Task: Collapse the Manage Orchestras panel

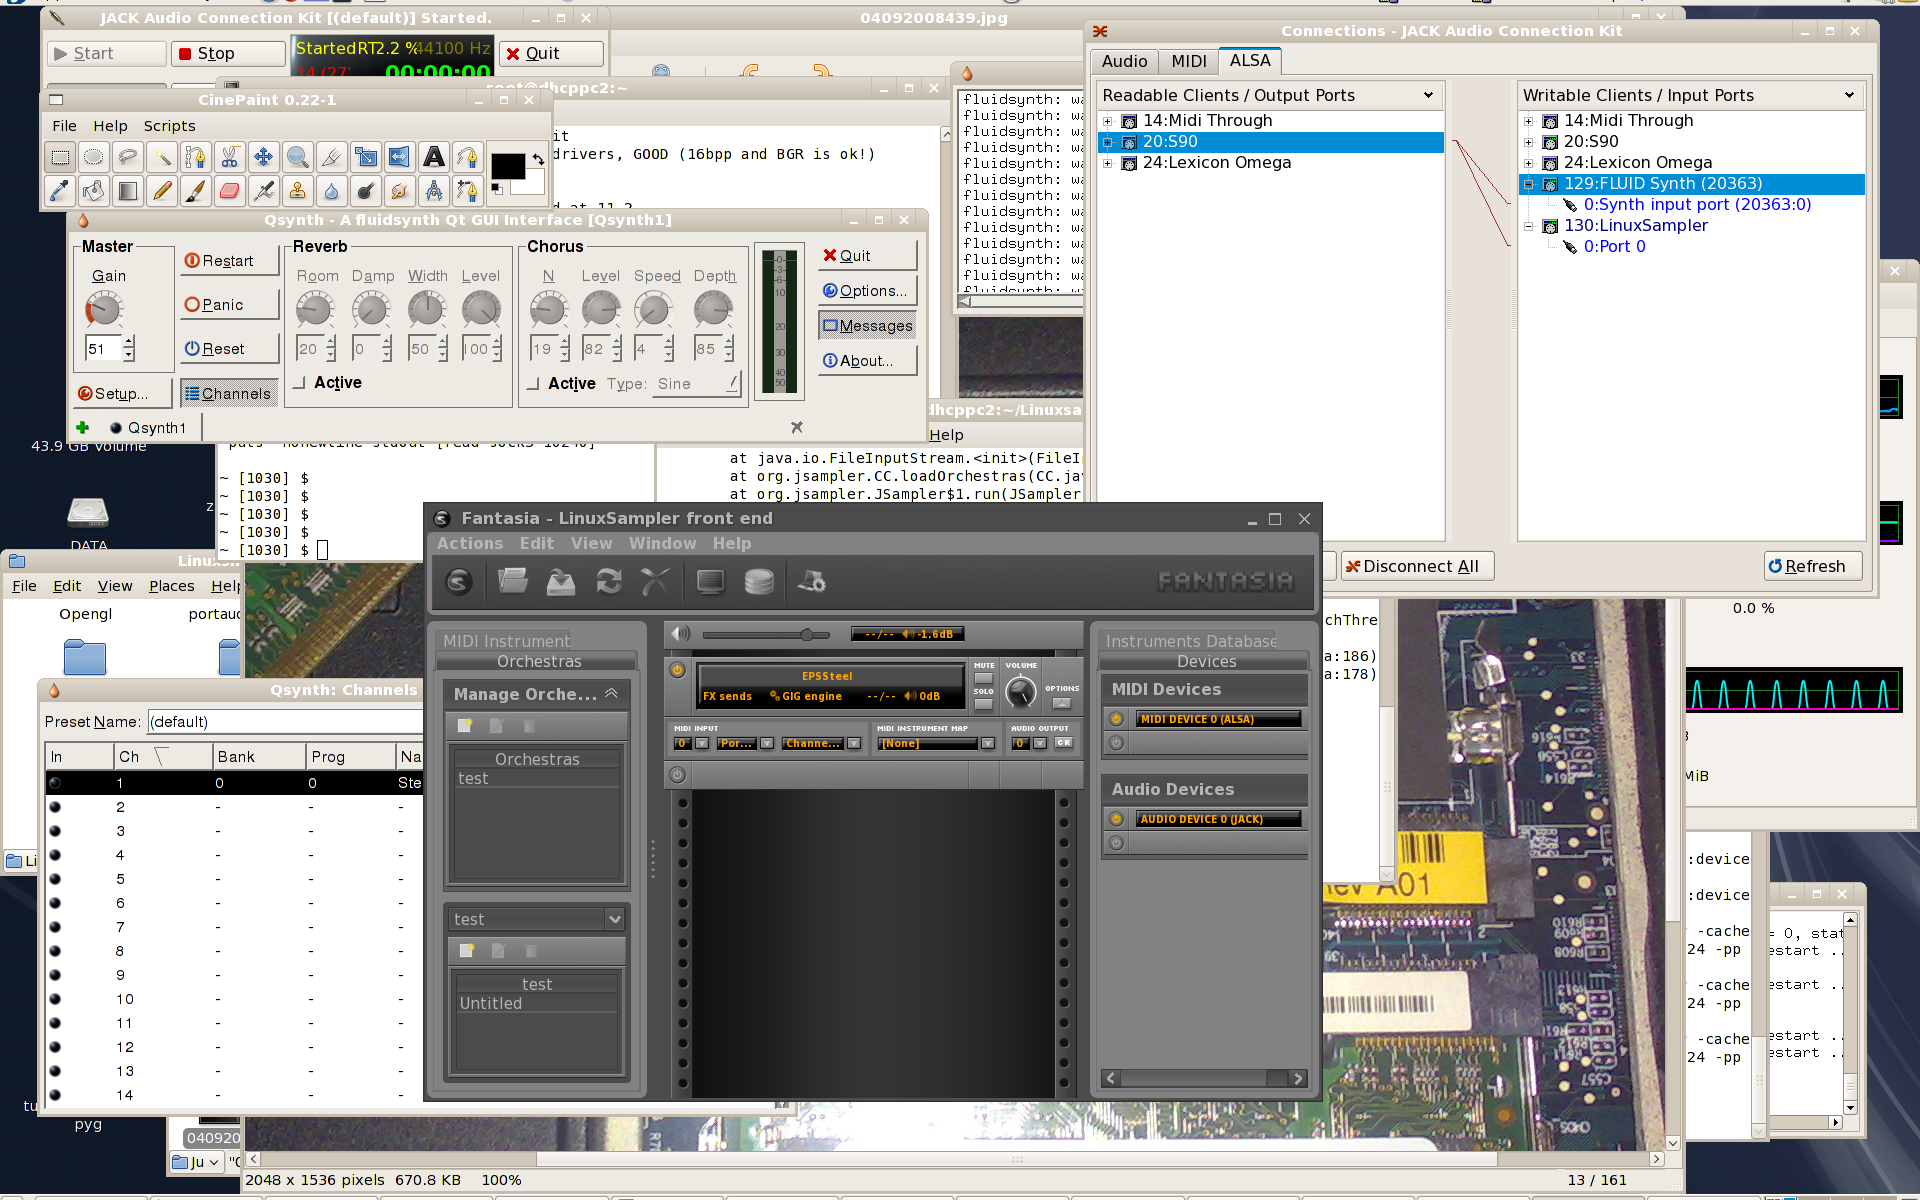Action: [x=611, y=693]
